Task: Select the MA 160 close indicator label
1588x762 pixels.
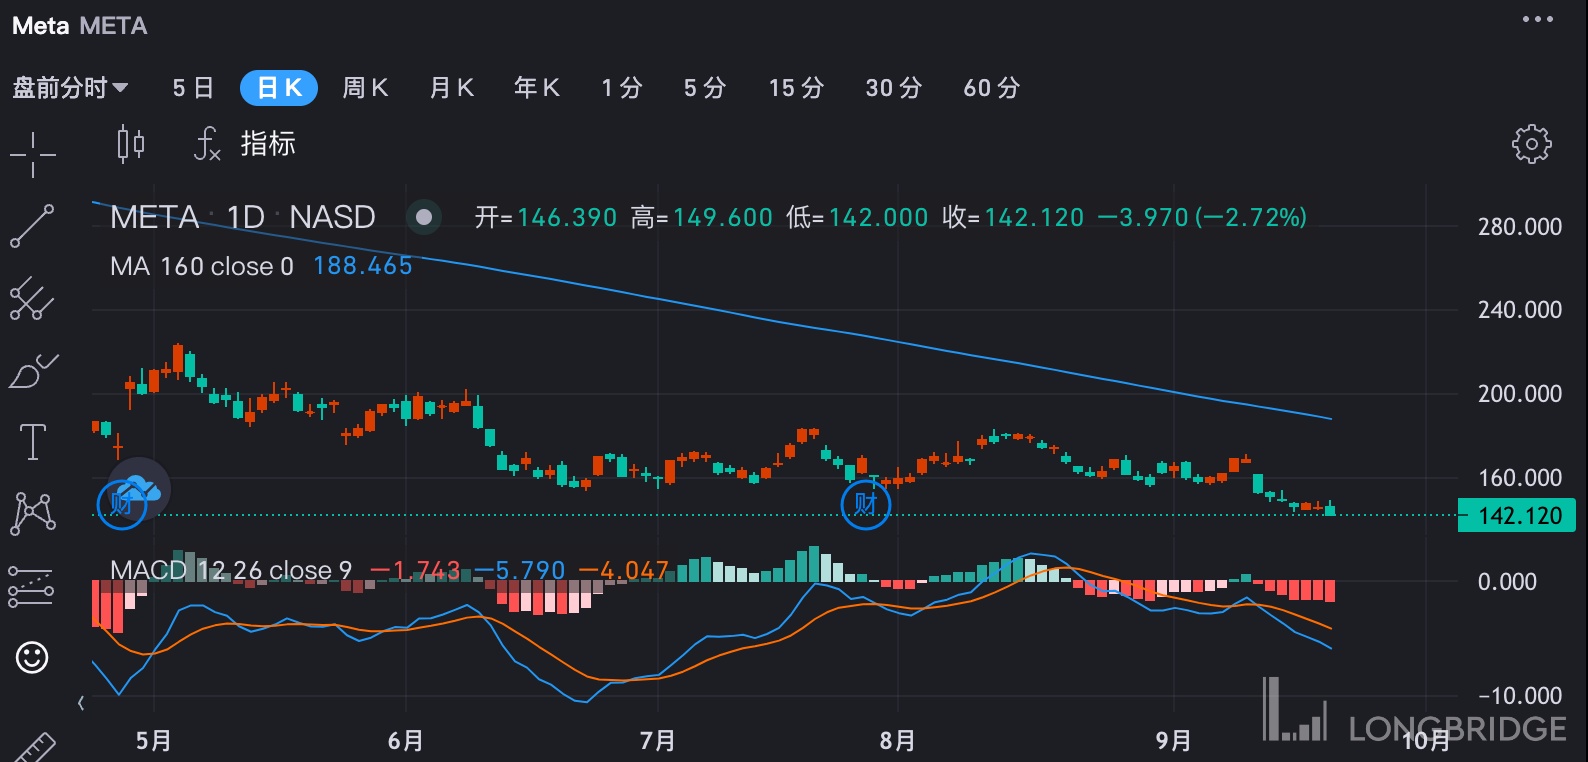Action: tap(202, 266)
